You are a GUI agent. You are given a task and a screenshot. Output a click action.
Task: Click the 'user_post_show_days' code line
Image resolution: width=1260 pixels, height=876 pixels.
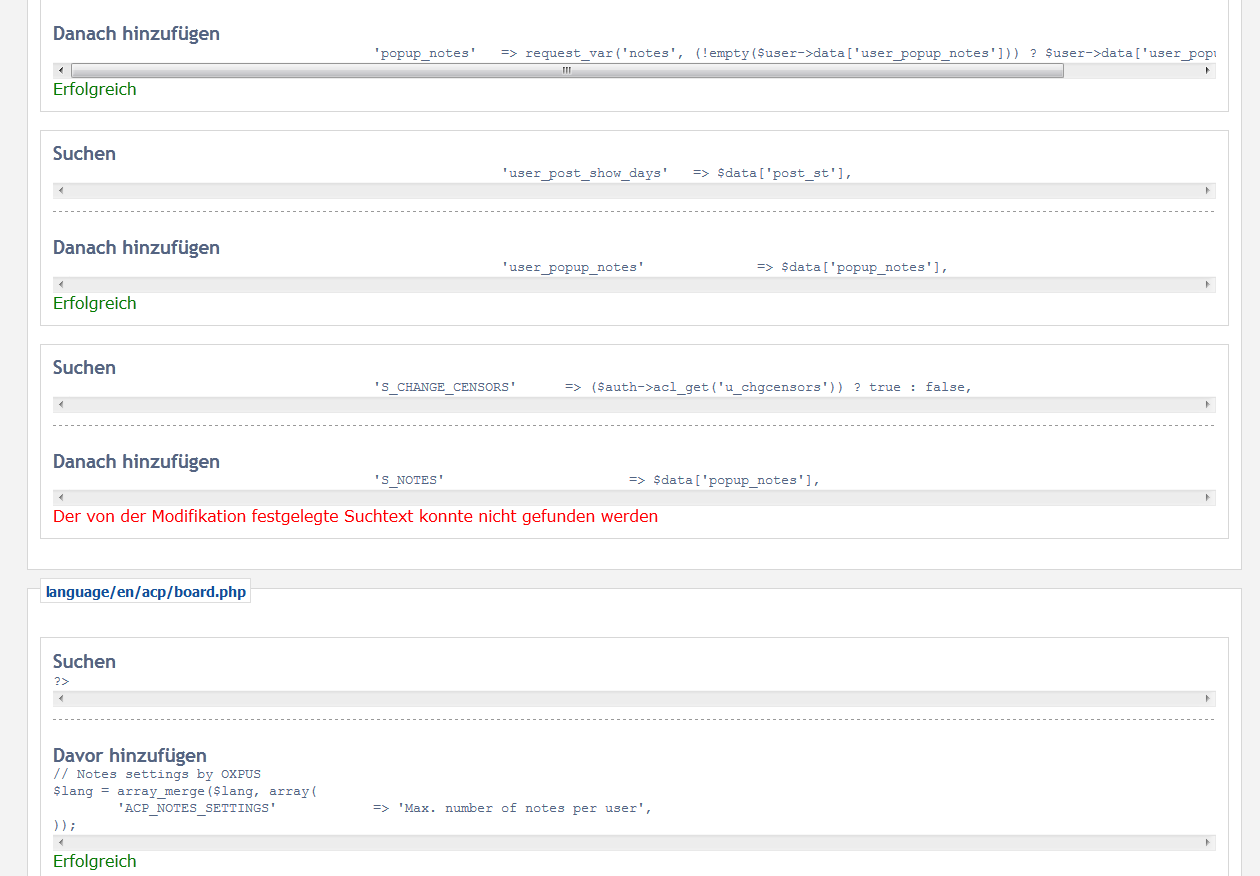[676, 173]
